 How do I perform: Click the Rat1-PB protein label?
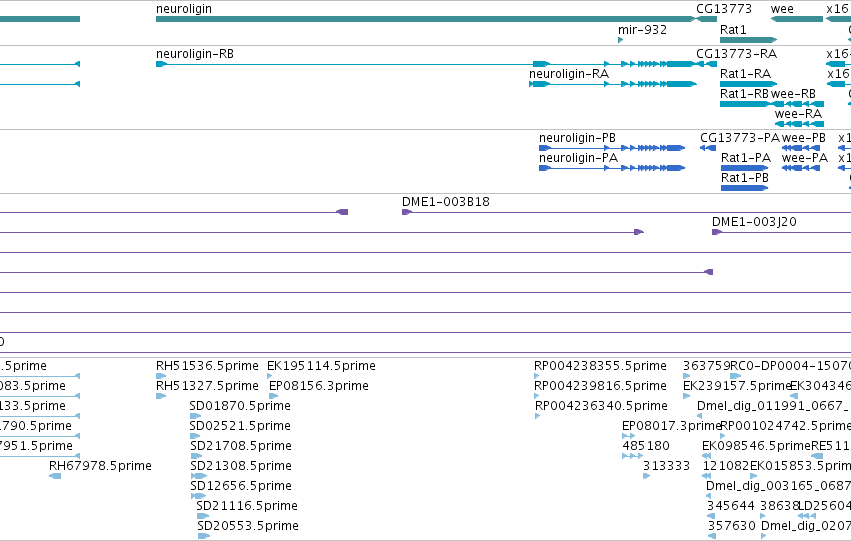(x=745, y=178)
